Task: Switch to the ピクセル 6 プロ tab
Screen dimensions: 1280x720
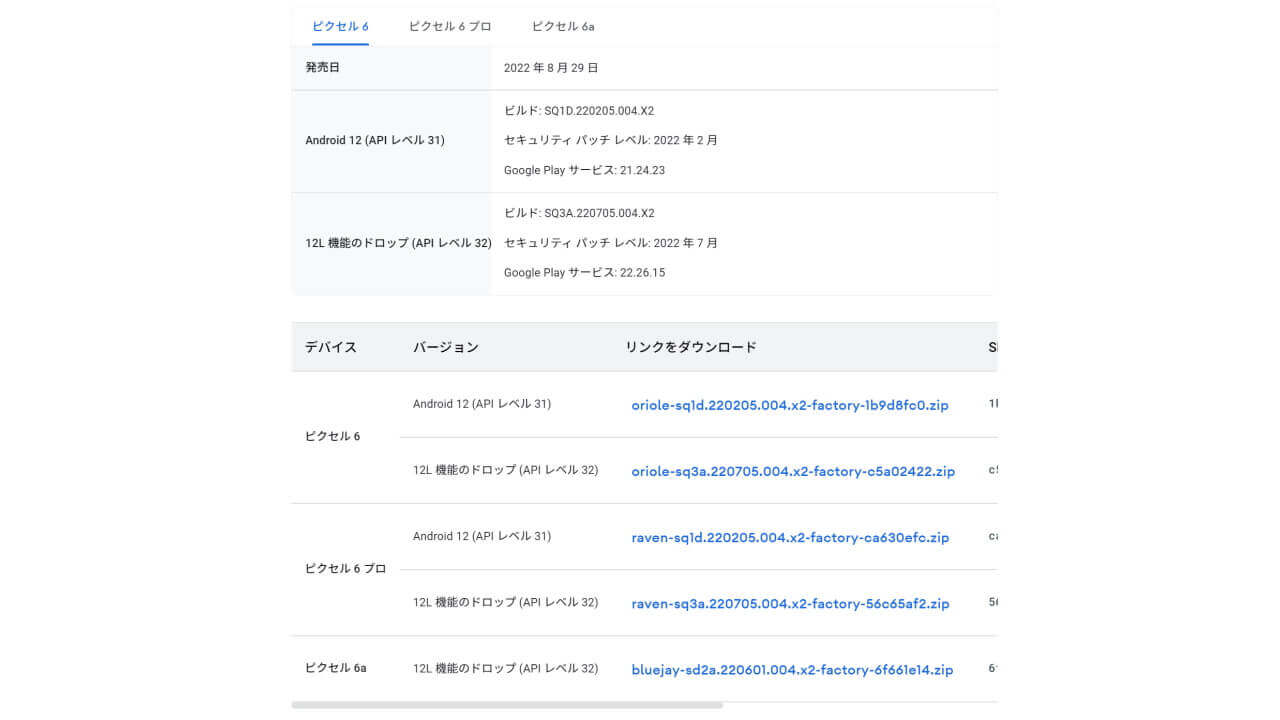Action: (x=450, y=27)
